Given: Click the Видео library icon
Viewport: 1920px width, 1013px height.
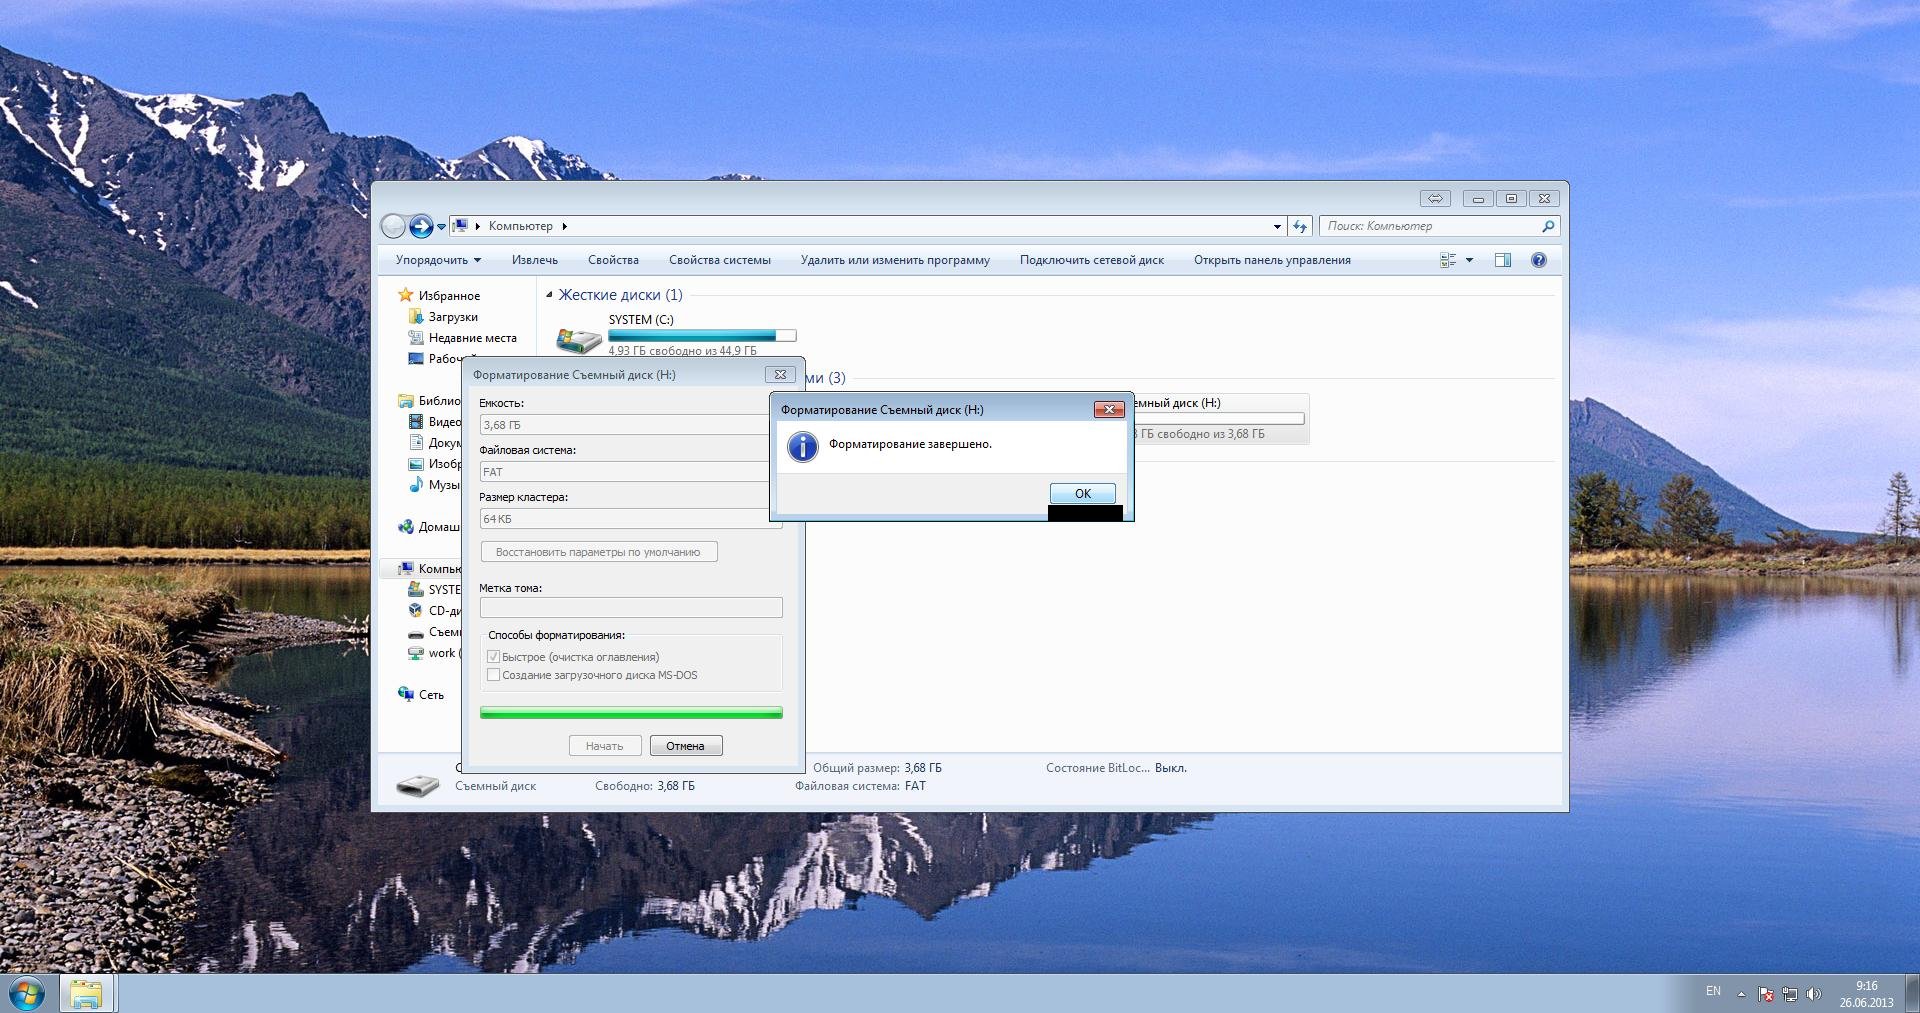Looking at the screenshot, I should 416,422.
